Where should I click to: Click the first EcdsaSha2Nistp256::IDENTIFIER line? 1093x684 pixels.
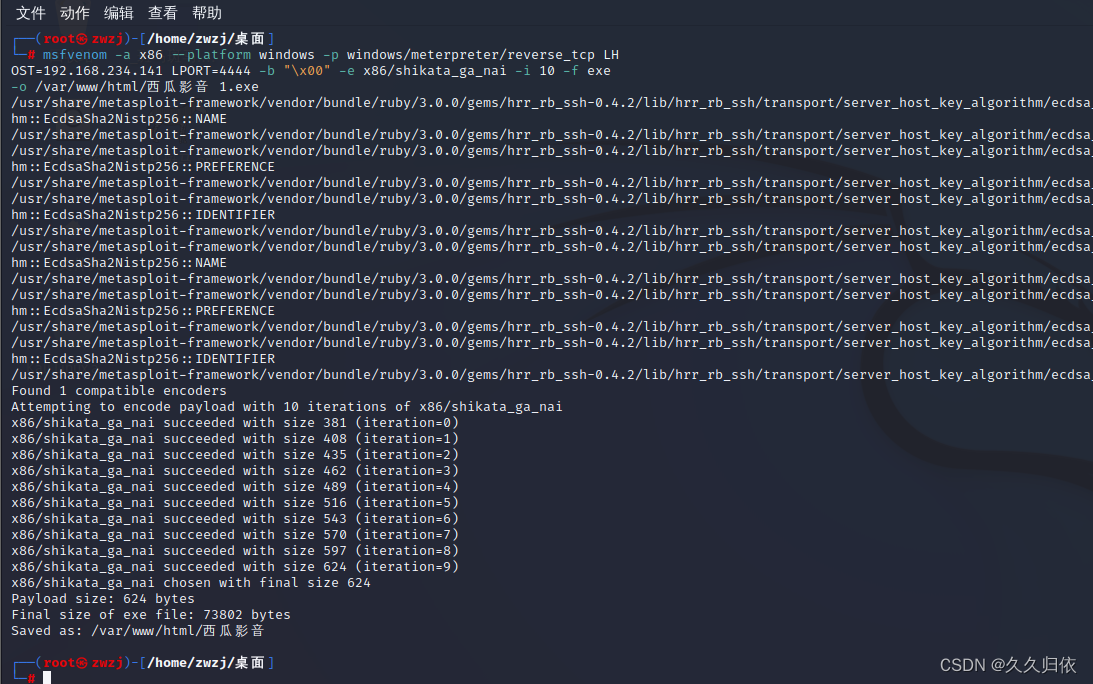coord(143,215)
